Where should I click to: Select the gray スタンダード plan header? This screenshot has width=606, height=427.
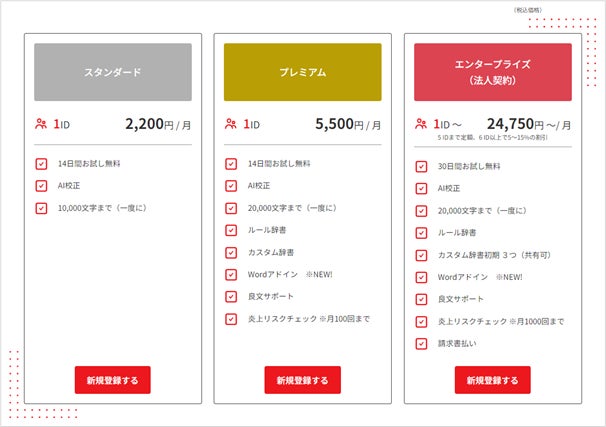tap(112, 72)
